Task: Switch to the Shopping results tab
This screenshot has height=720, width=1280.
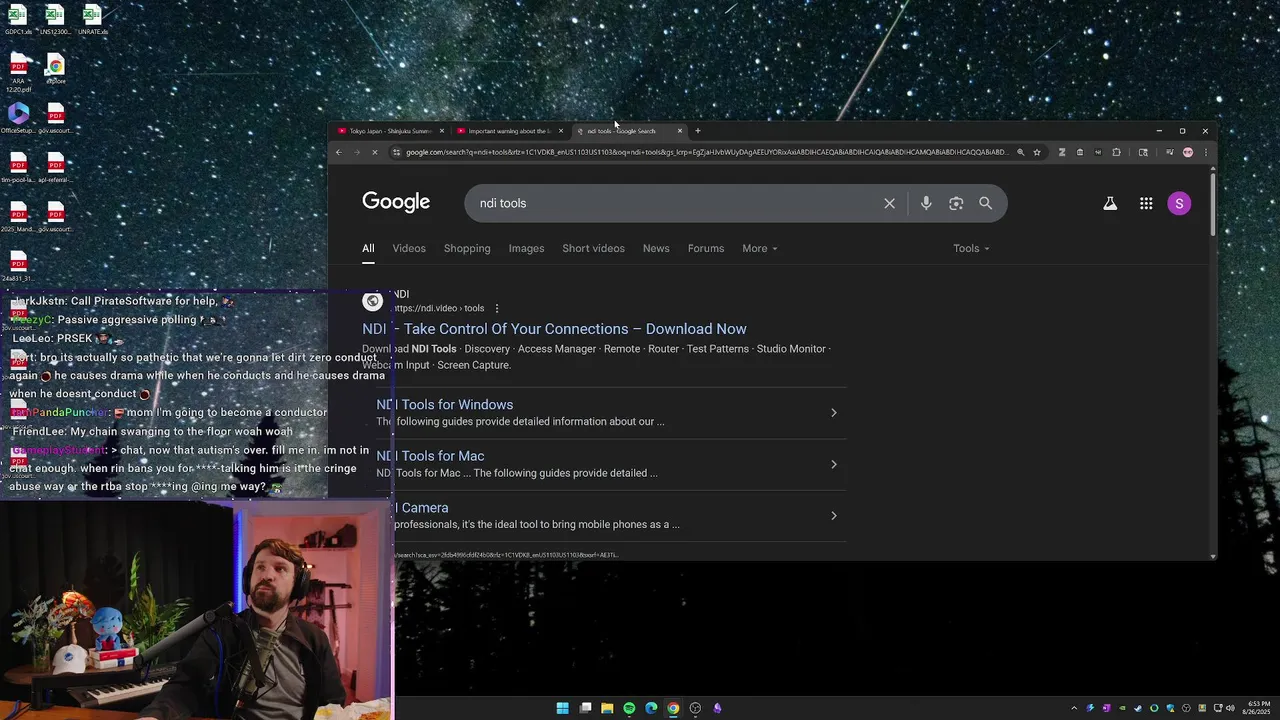Action: point(467,248)
